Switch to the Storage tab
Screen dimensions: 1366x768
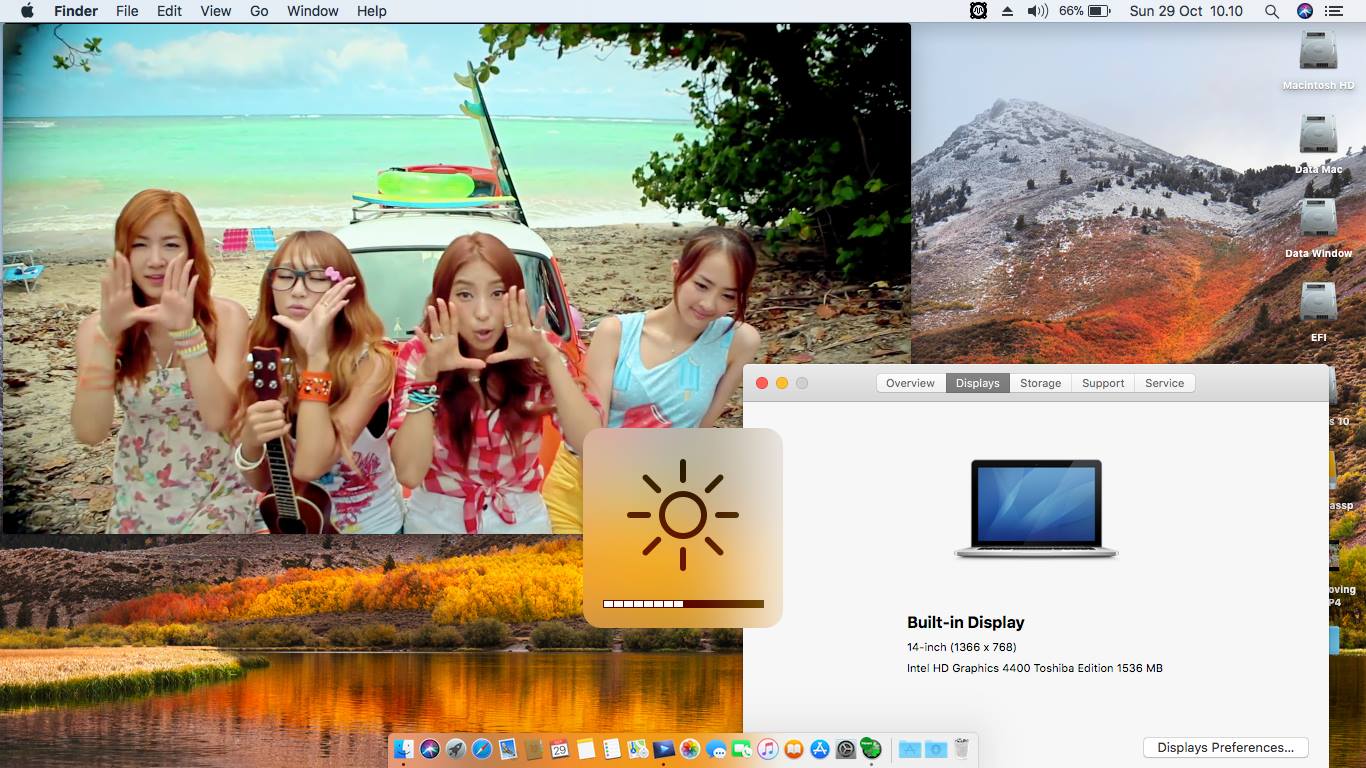(1040, 383)
